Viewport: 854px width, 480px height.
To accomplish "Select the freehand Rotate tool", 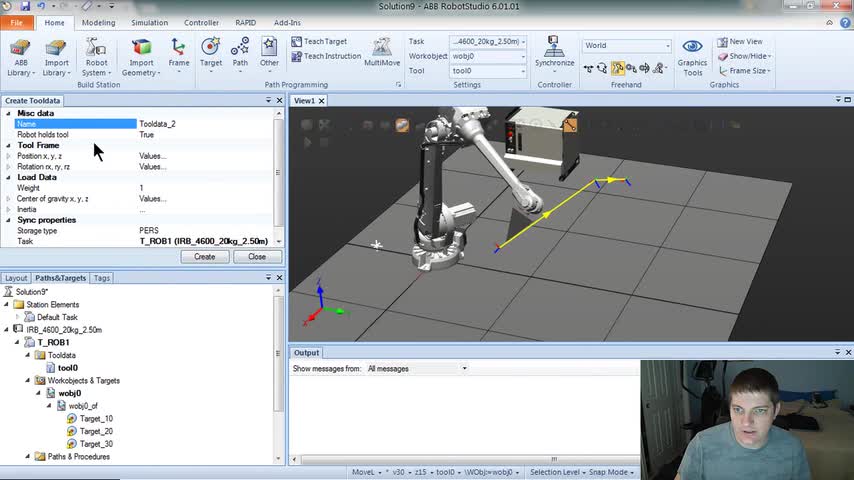I will tap(602, 68).
